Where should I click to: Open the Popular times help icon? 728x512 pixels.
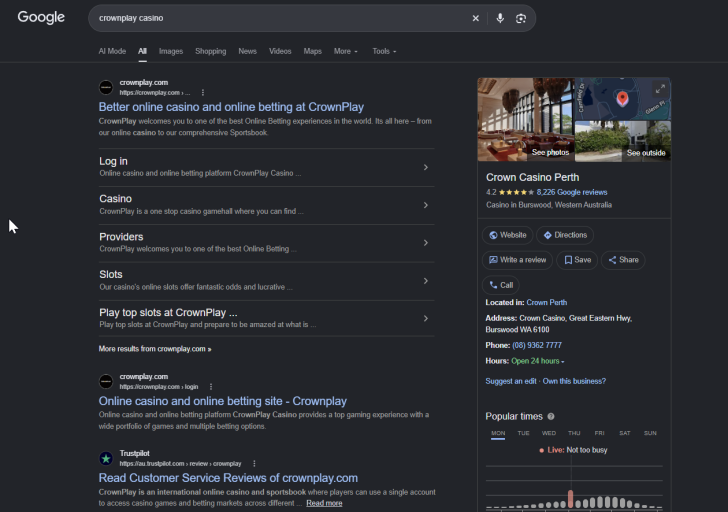coord(551,416)
